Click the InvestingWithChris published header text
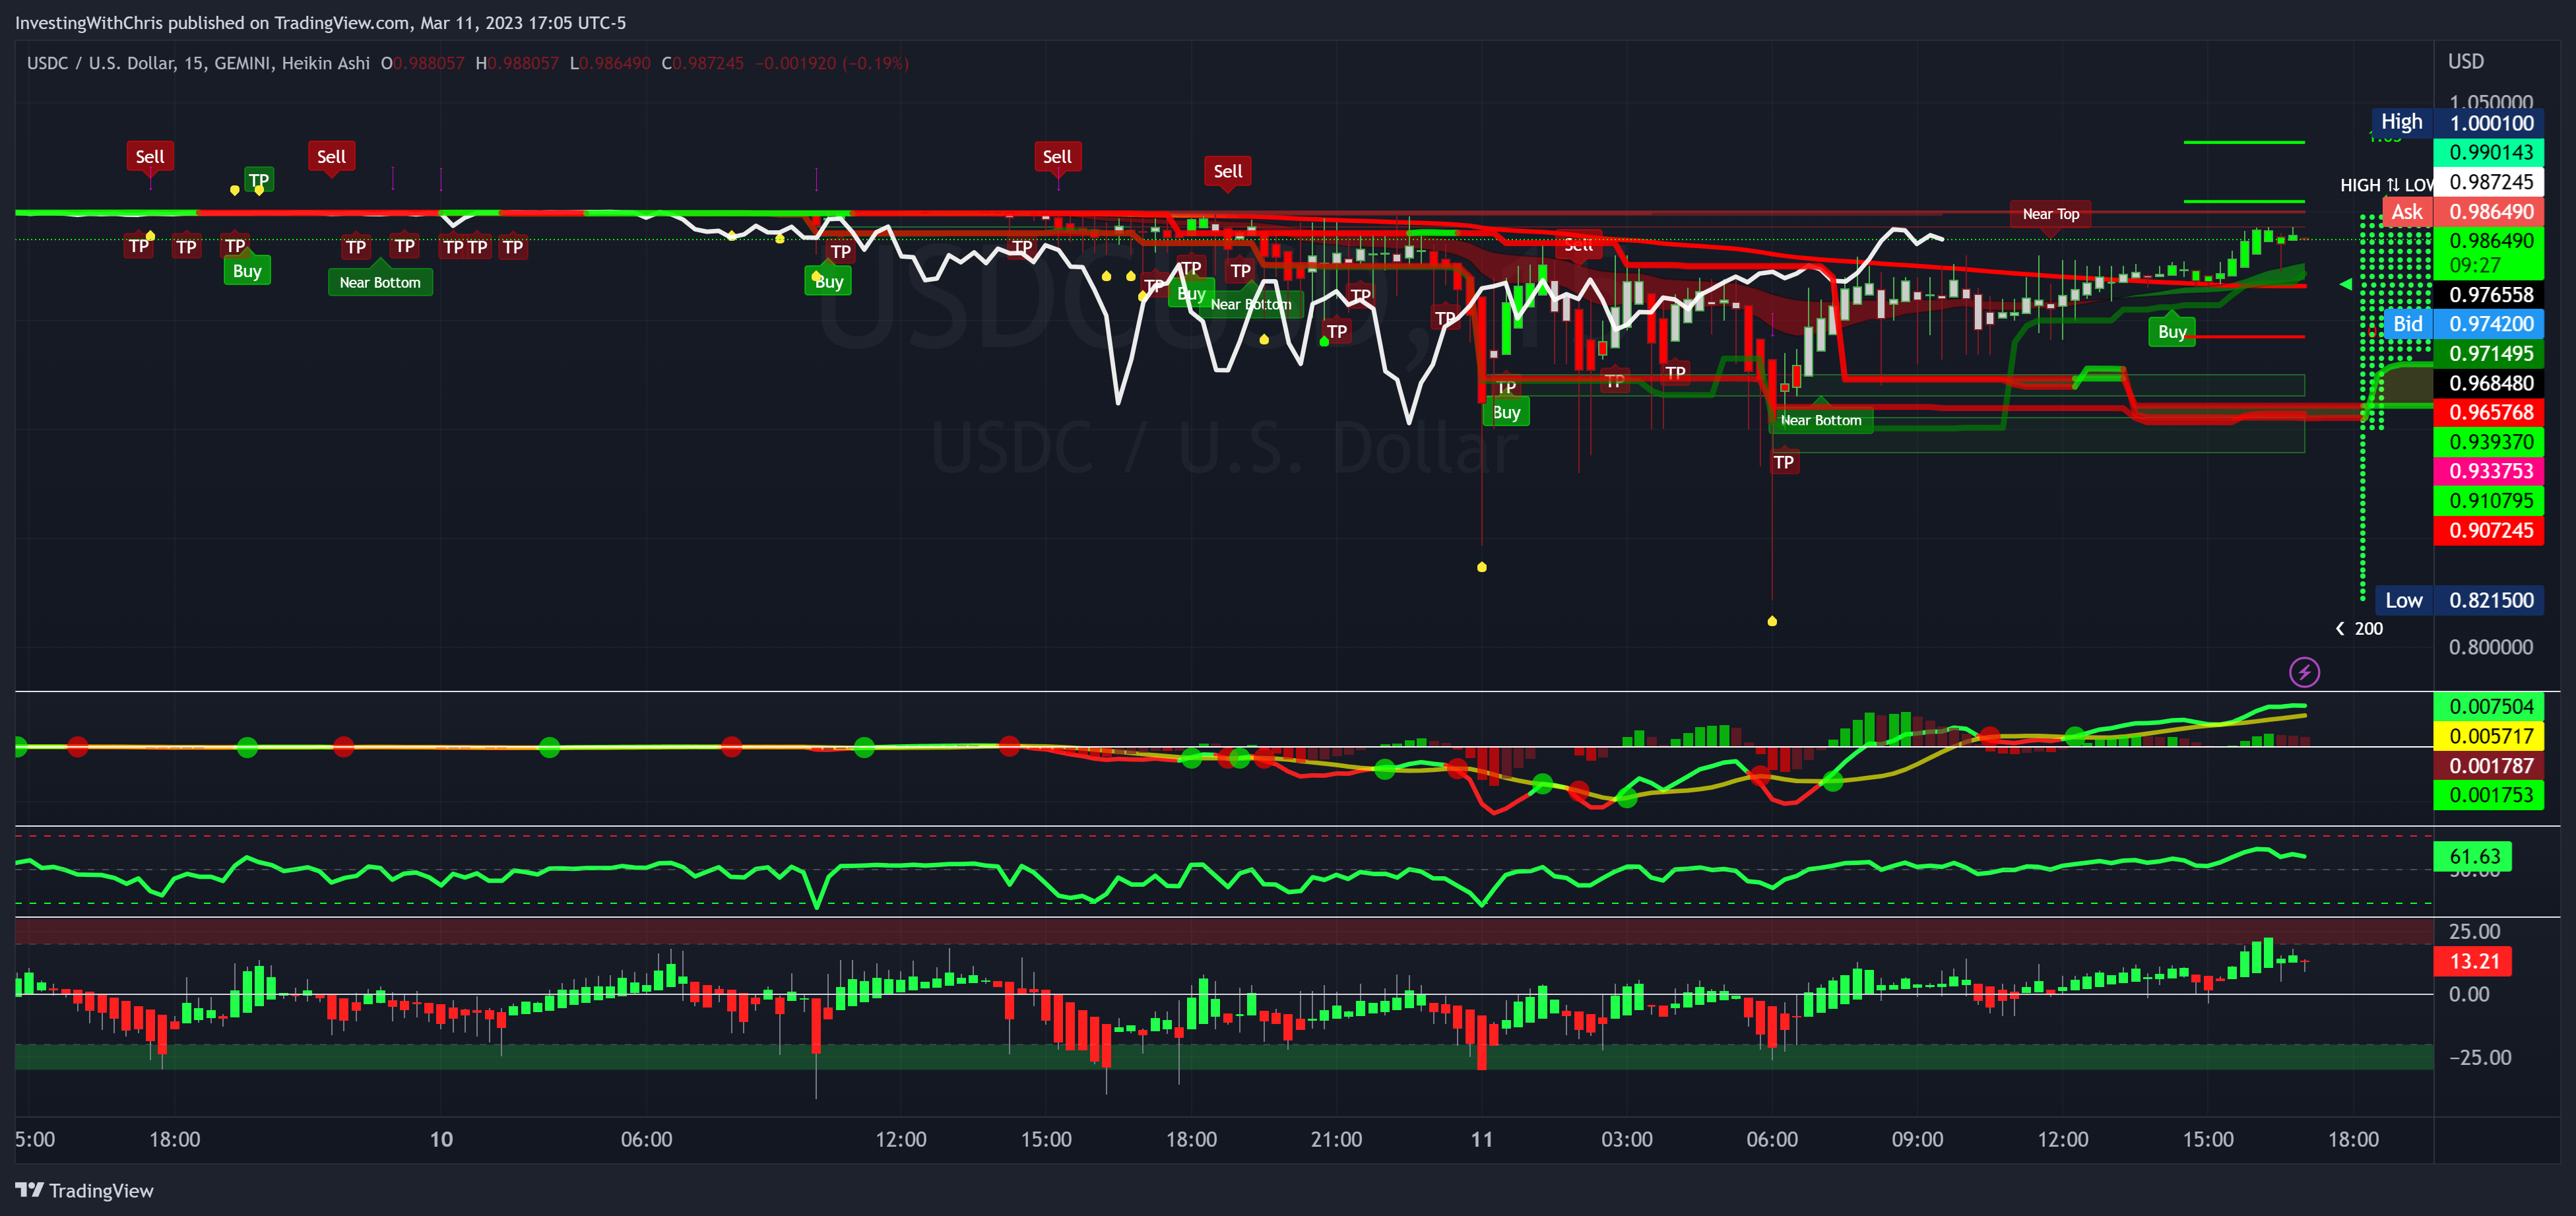This screenshot has width=2576, height=1216. coord(320,22)
